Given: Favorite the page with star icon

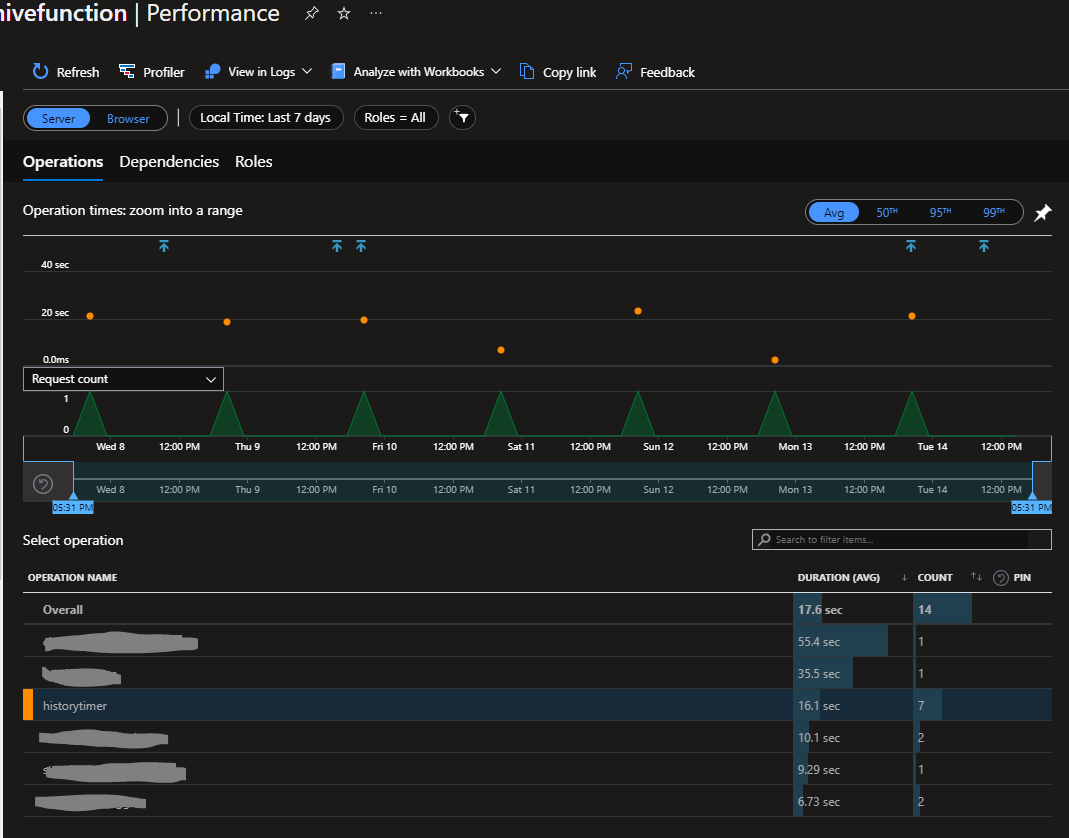Looking at the screenshot, I should (344, 13).
